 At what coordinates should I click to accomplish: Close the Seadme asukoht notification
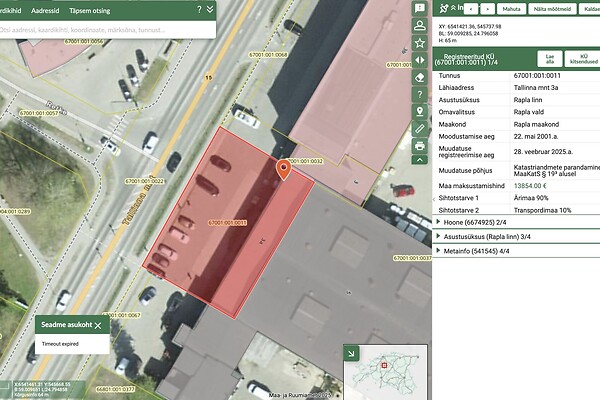96,326
